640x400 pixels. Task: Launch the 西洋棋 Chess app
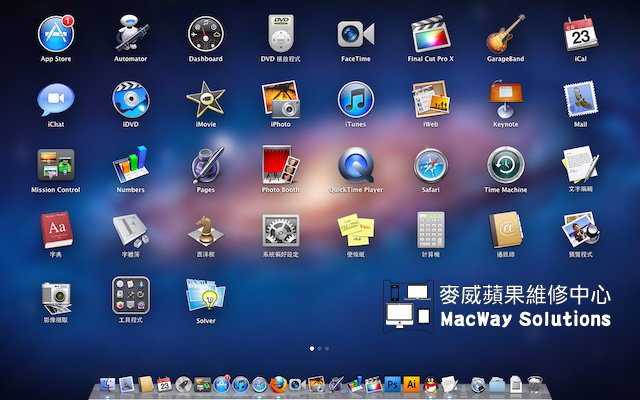click(206, 231)
